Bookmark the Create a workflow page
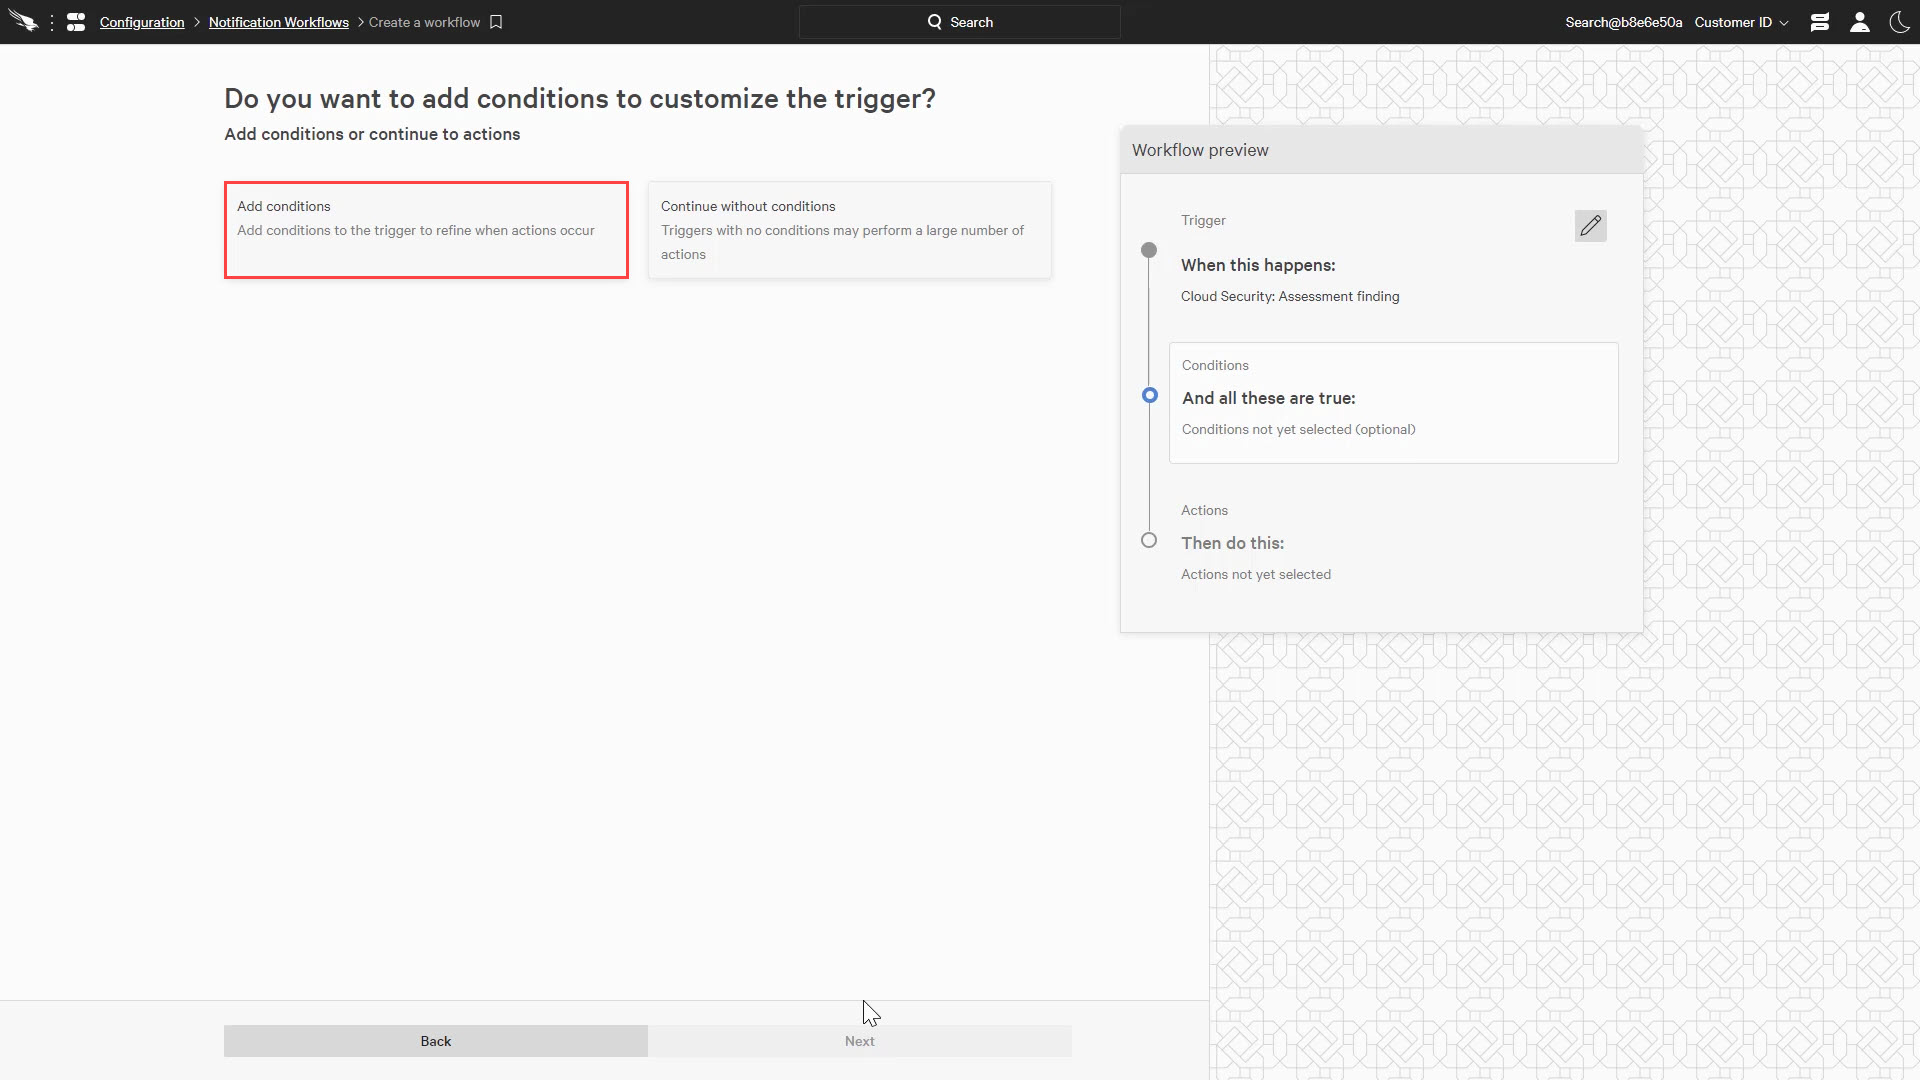This screenshot has width=1920, height=1080. pyautogui.click(x=496, y=22)
